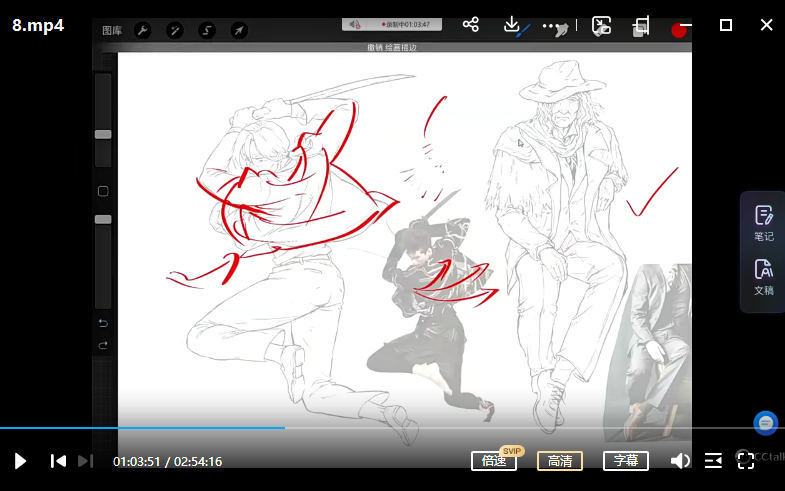This screenshot has width=785, height=491.
Task: Select the magic wand adjustments tool
Action: click(175, 31)
